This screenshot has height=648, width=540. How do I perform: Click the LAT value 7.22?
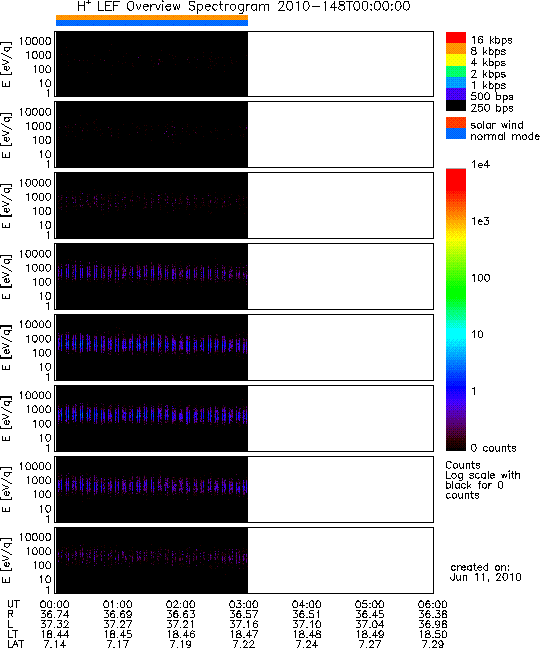[x=244, y=644]
